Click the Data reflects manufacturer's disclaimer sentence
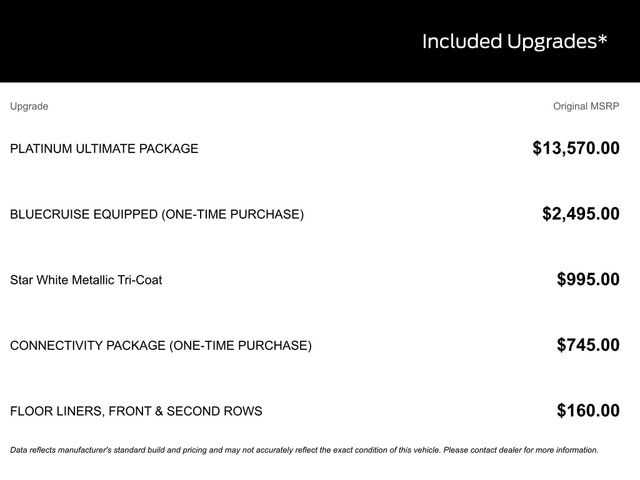The width and height of the screenshot is (640, 480). [x=220, y=450]
